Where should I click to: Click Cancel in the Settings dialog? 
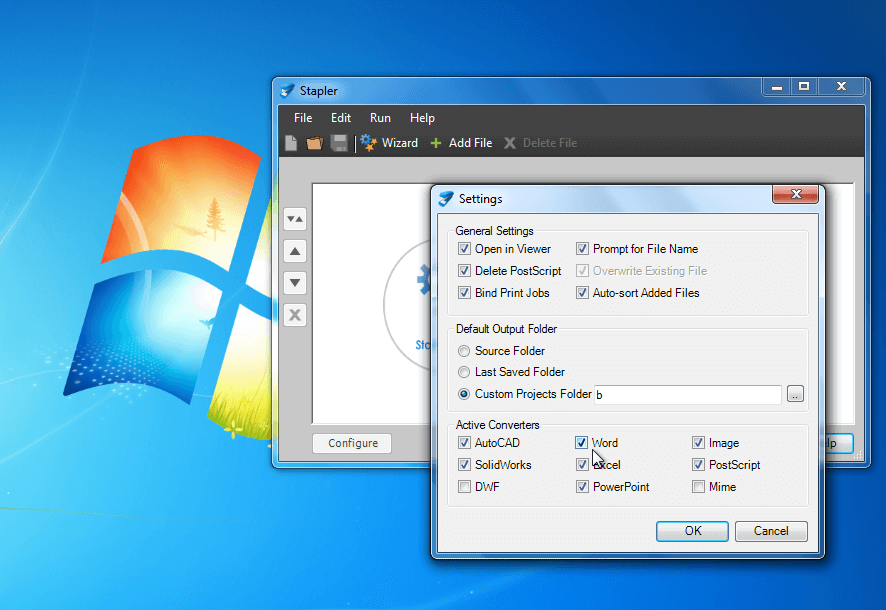point(771,531)
